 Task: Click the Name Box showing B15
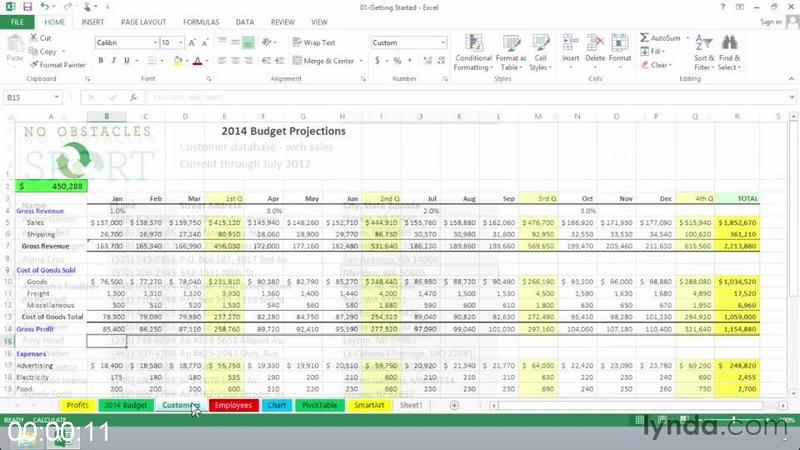28,97
